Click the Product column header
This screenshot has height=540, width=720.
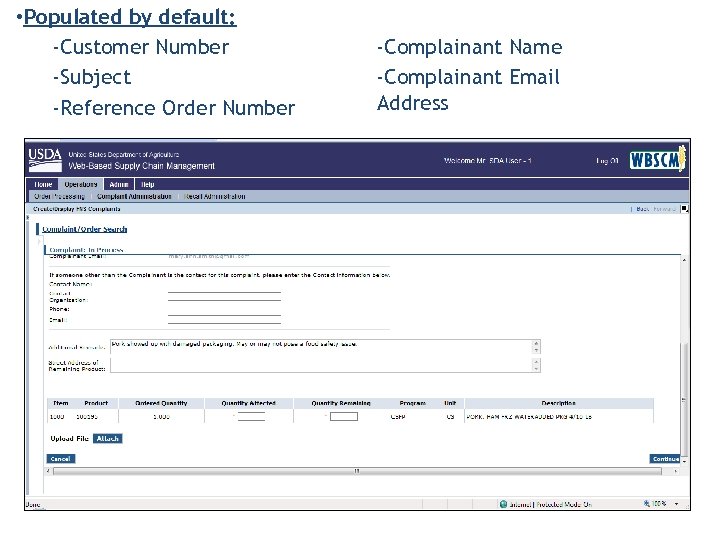click(x=96, y=403)
